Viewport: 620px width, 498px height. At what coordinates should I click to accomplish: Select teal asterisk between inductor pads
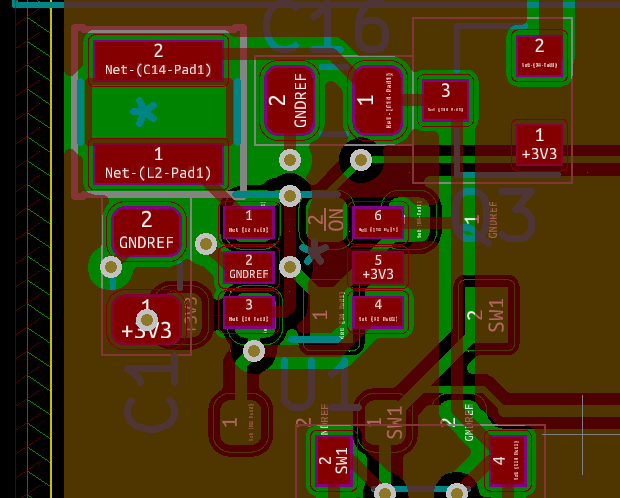click(144, 111)
